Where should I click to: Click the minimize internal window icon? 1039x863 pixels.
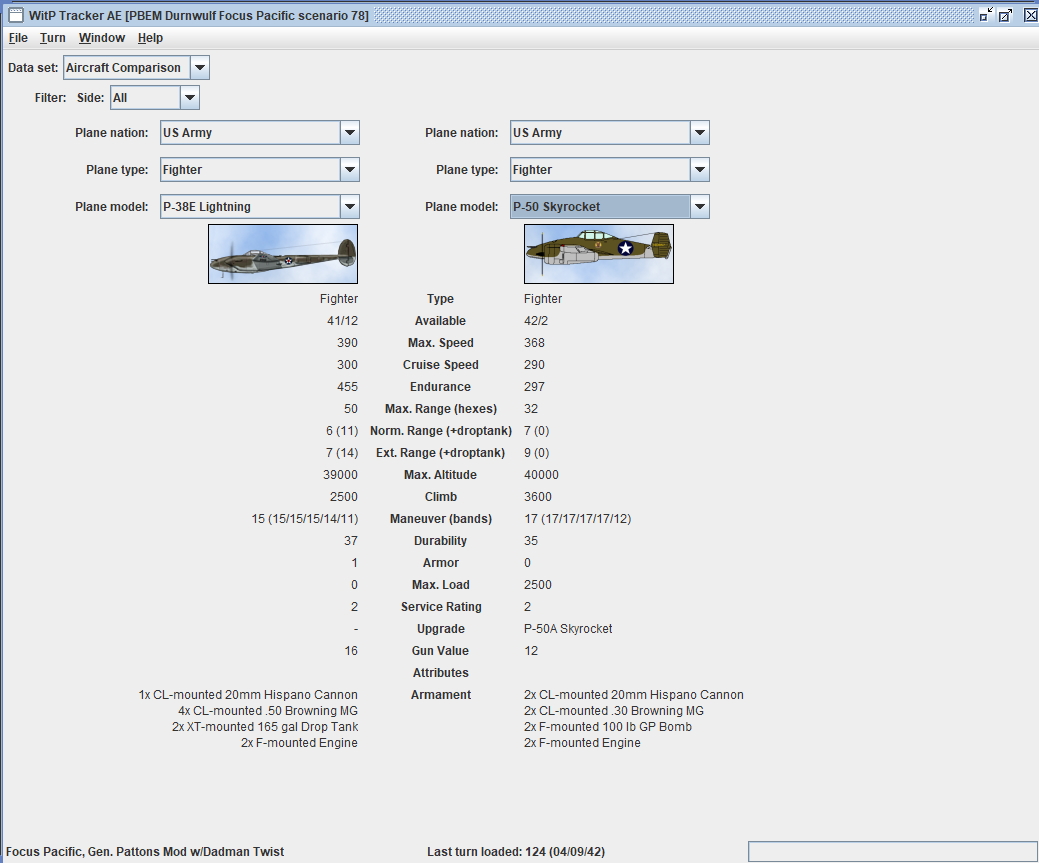[986, 15]
